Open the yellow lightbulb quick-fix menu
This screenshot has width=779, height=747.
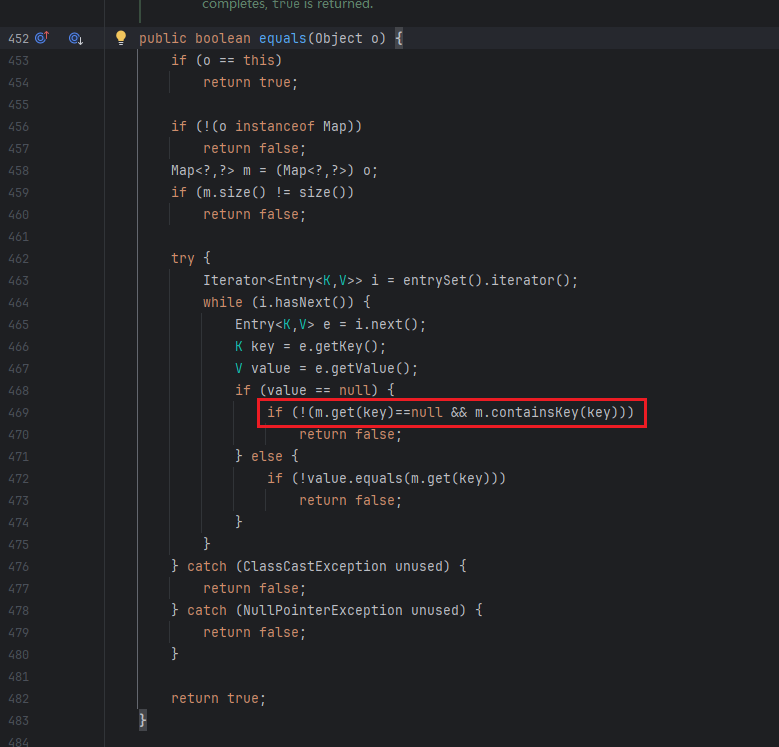[x=121, y=38]
